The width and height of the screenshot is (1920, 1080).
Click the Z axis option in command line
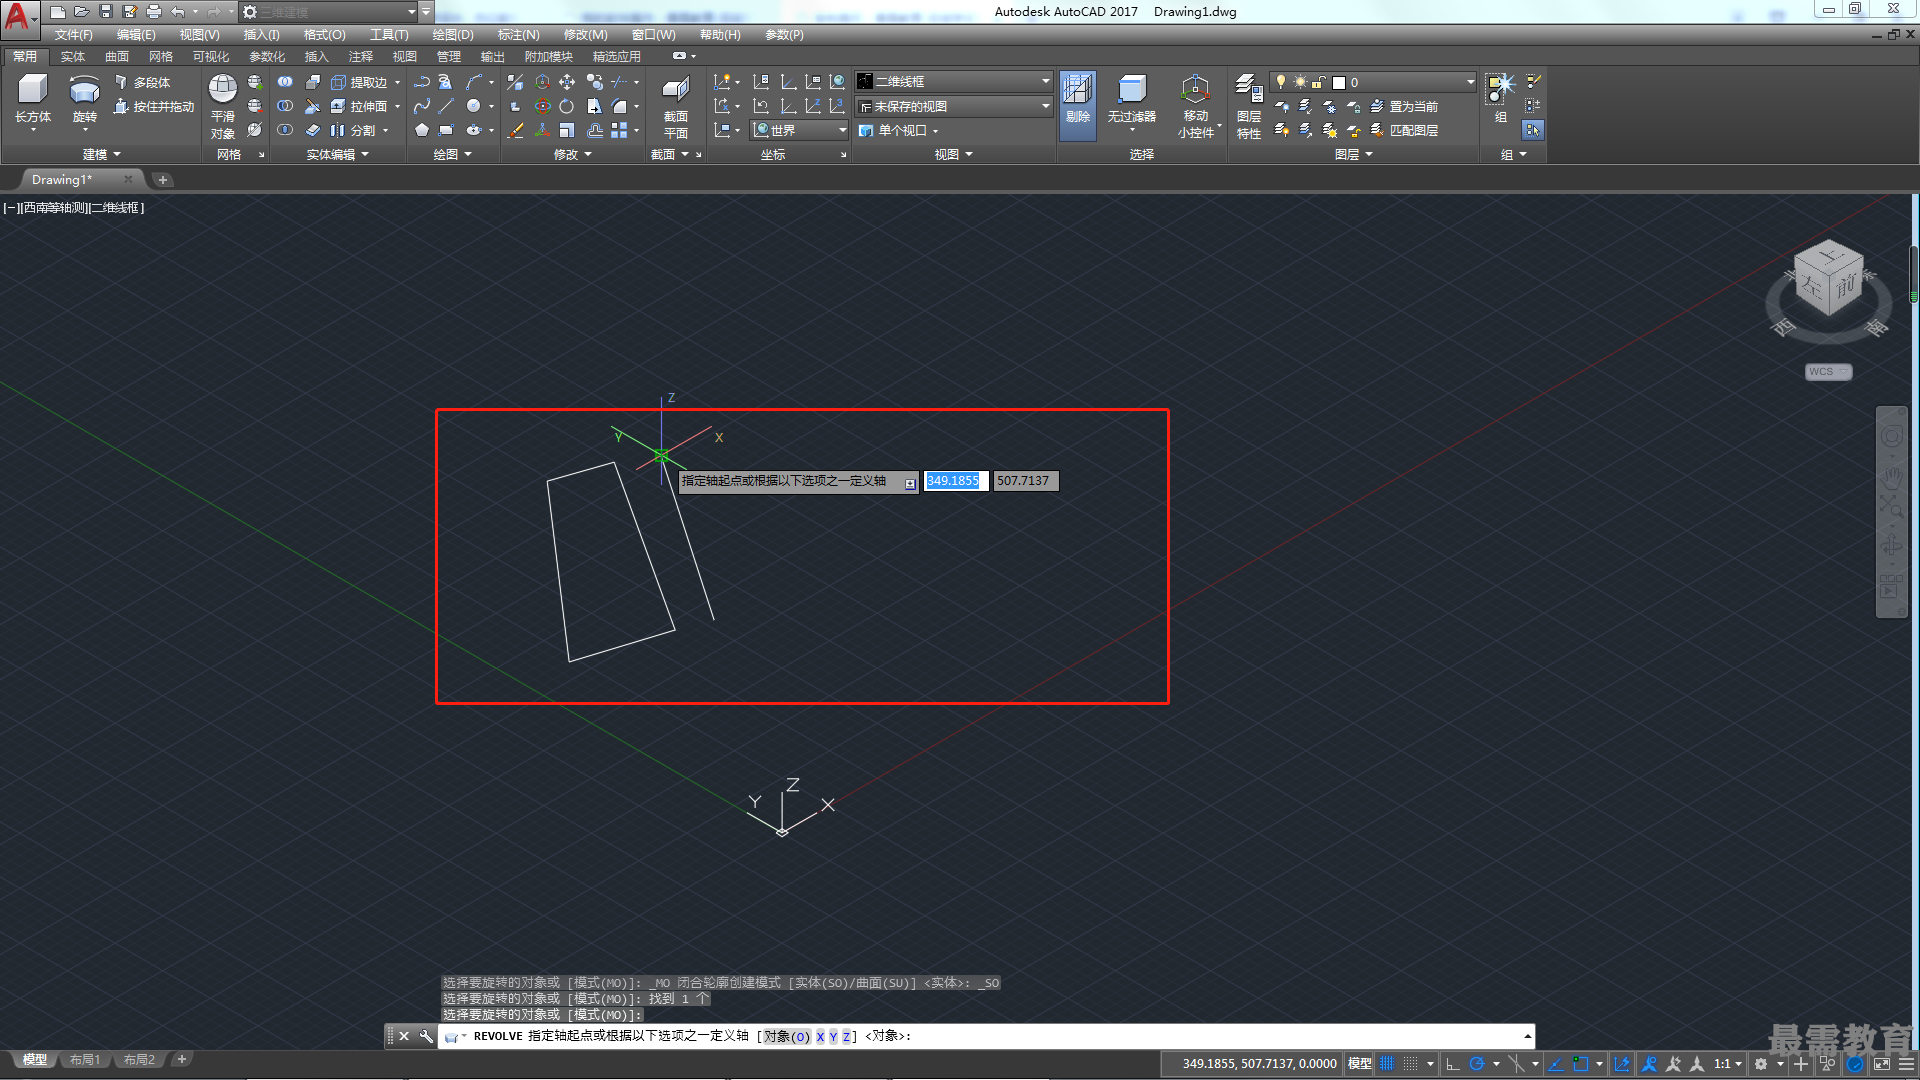point(846,1036)
